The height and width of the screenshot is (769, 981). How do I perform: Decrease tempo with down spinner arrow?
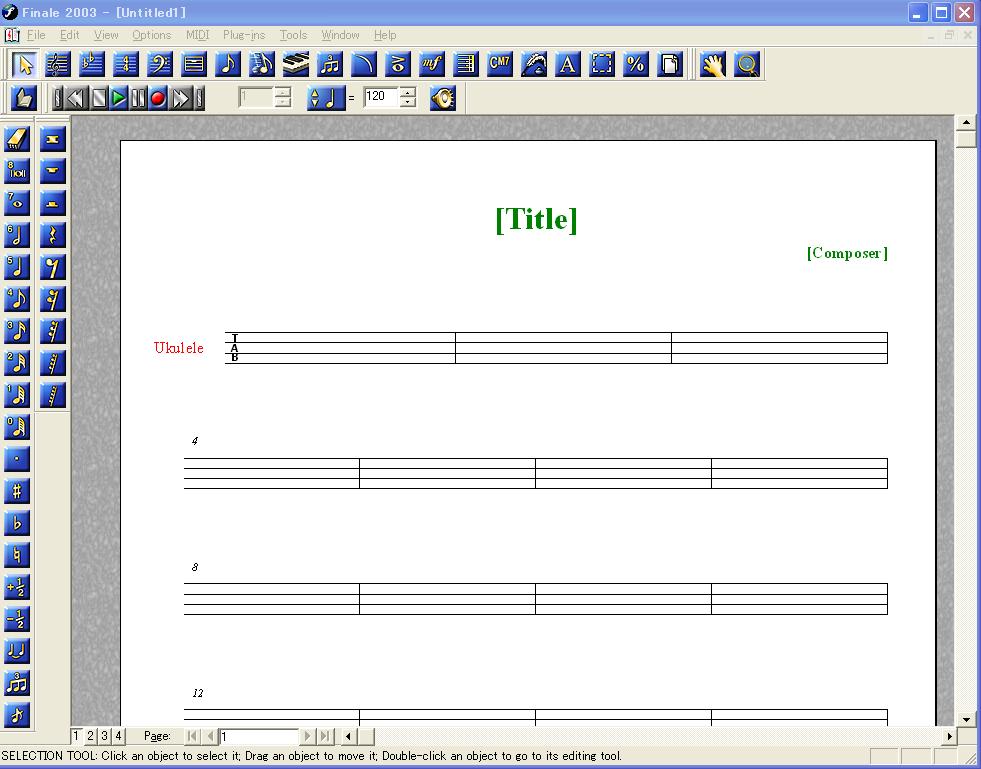408,103
